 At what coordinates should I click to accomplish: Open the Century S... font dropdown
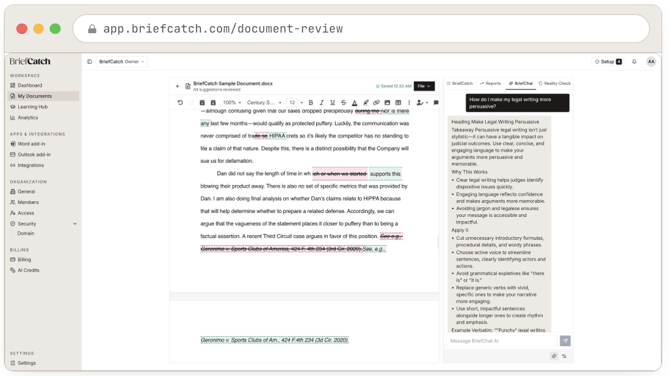pyautogui.click(x=264, y=103)
